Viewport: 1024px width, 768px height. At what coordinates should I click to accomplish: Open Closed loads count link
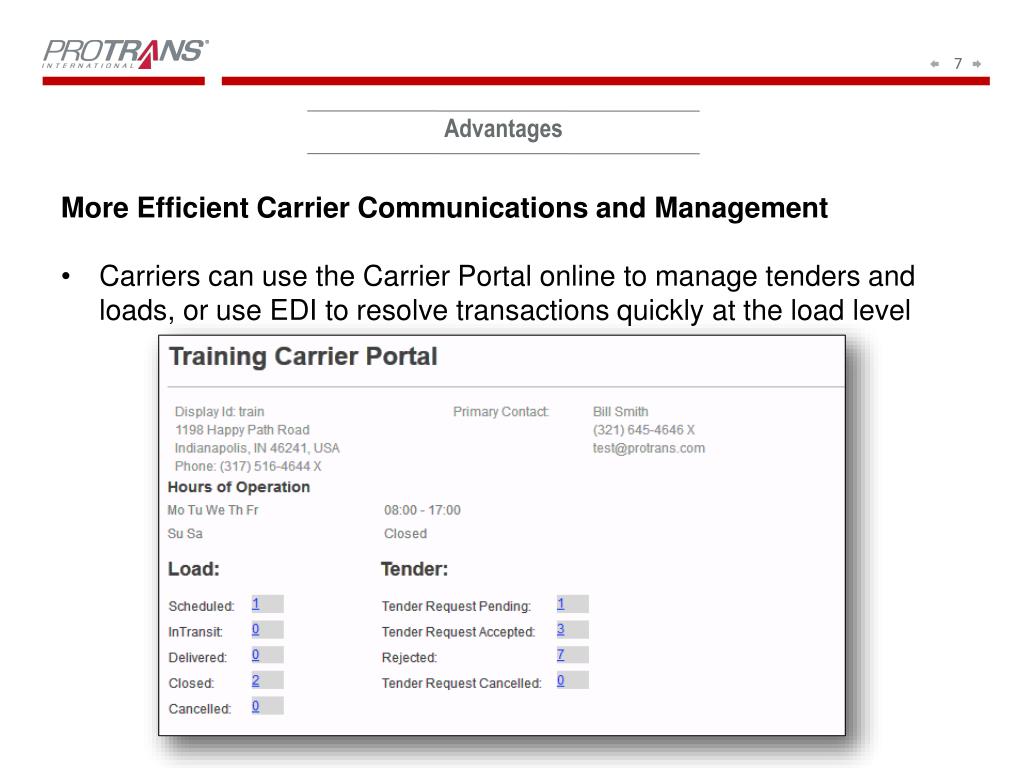pos(255,680)
